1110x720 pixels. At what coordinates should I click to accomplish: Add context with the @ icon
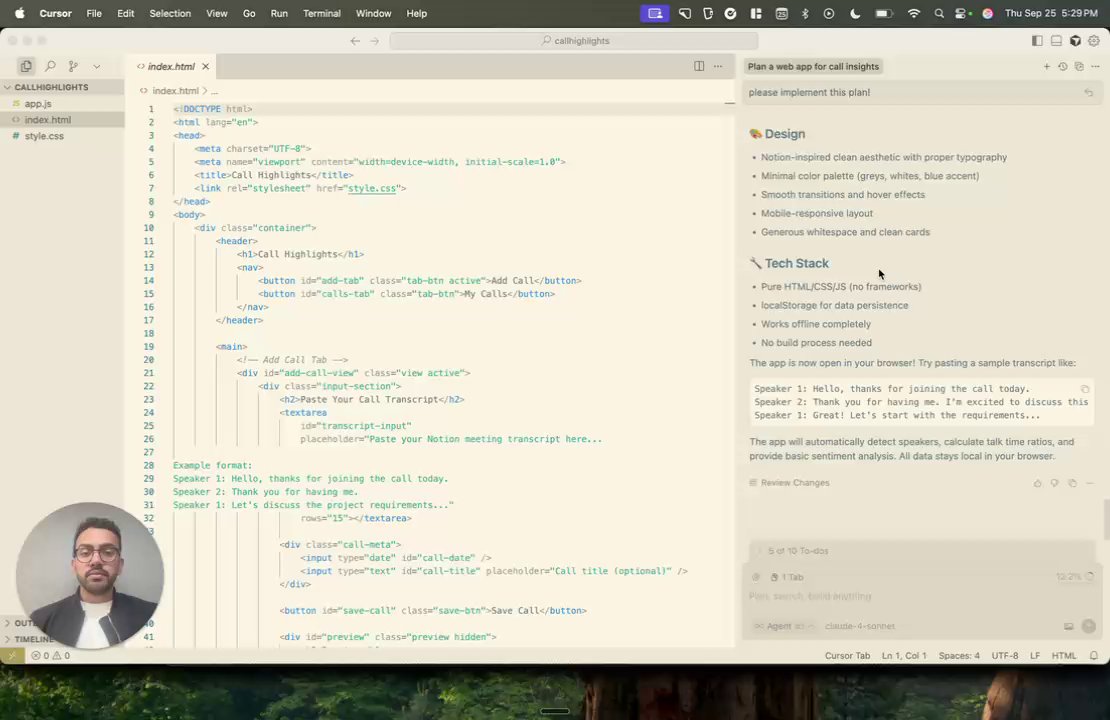coord(756,577)
